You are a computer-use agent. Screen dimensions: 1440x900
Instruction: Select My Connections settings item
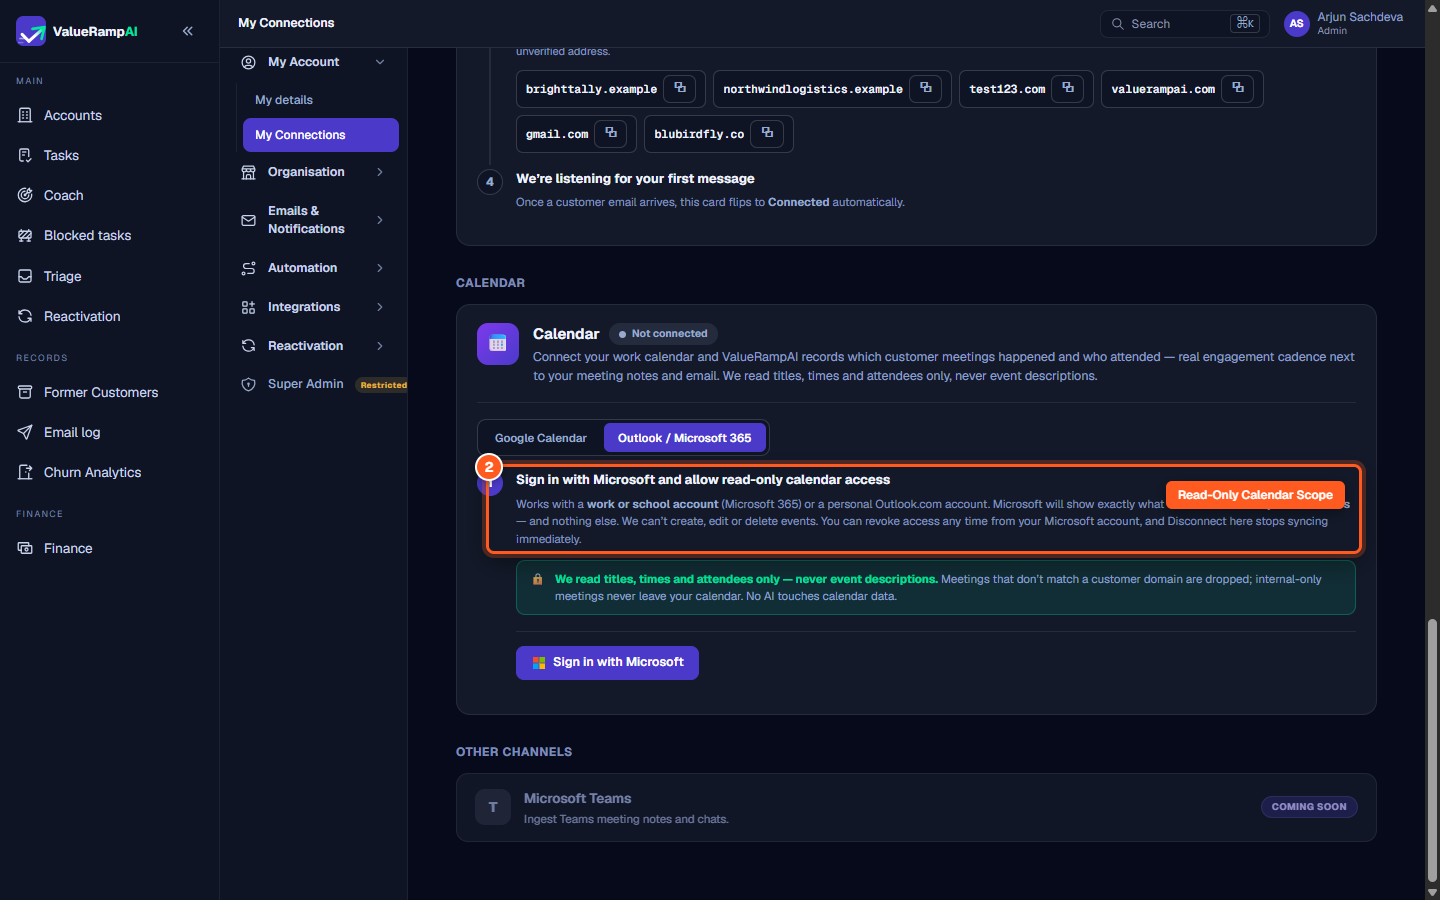(x=320, y=135)
